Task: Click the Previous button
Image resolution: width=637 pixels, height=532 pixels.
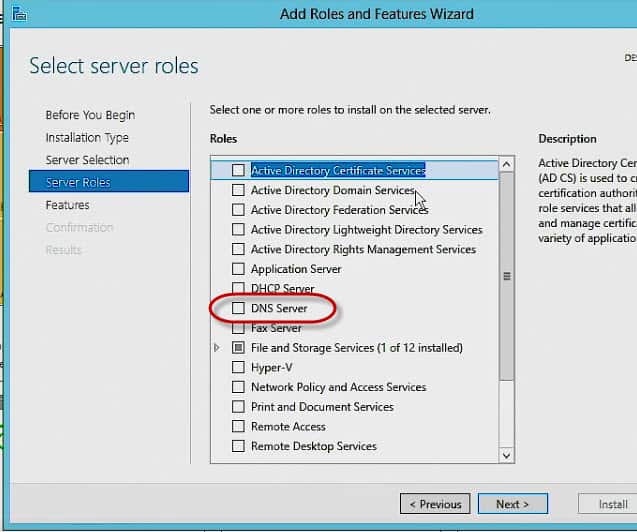Action: click(435, 504)
